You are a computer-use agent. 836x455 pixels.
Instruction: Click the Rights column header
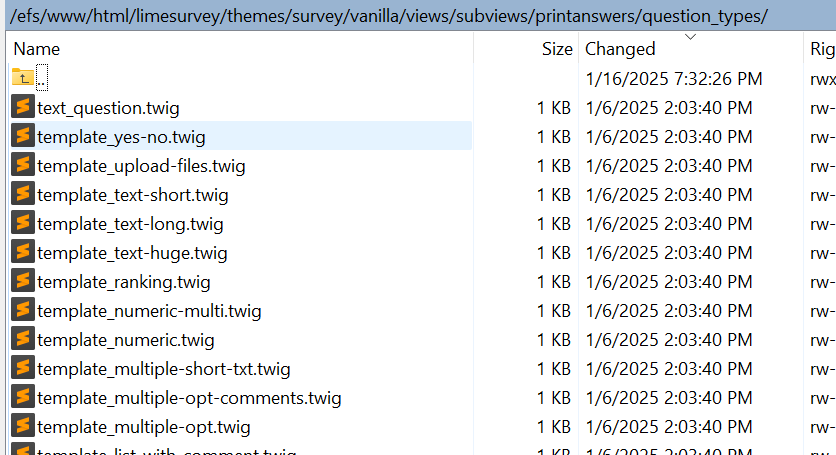click(820, 49)
